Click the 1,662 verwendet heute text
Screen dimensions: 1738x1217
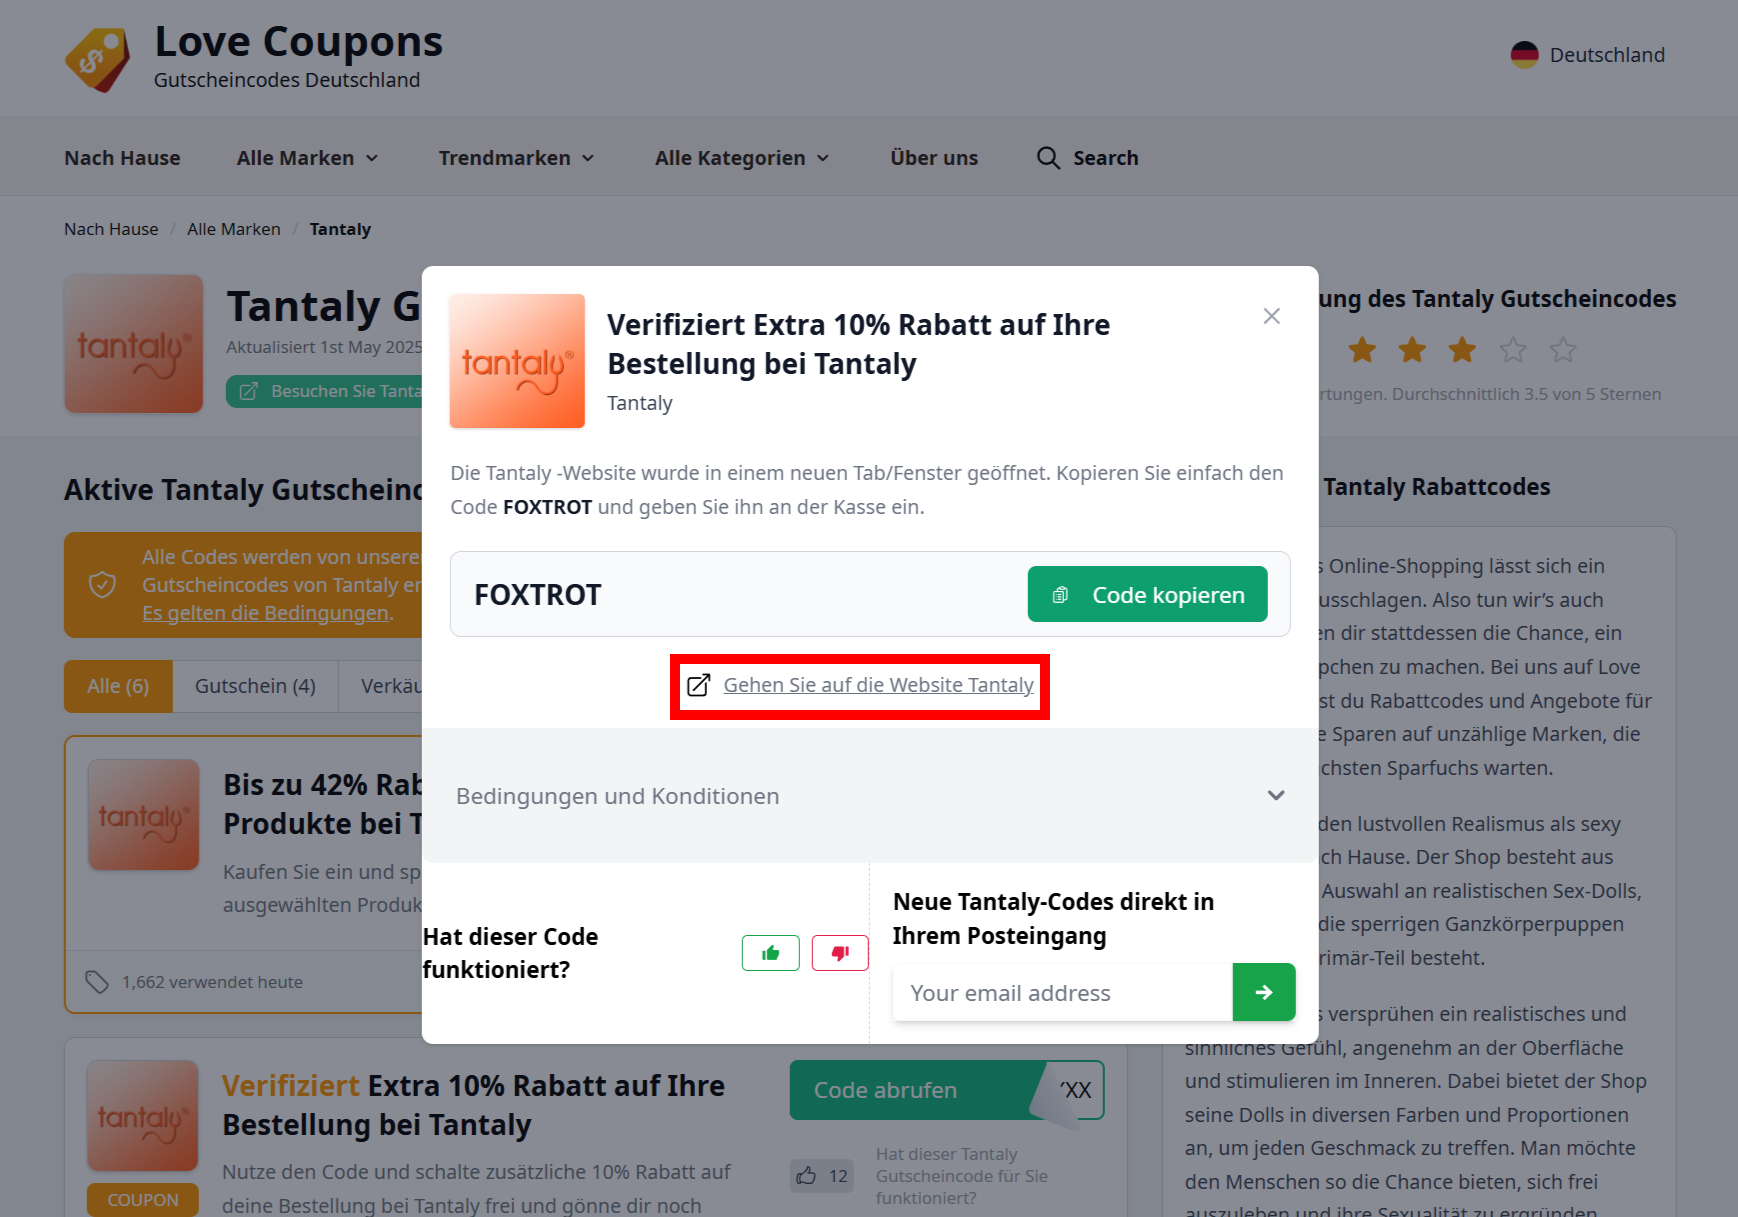coord(212,982)
